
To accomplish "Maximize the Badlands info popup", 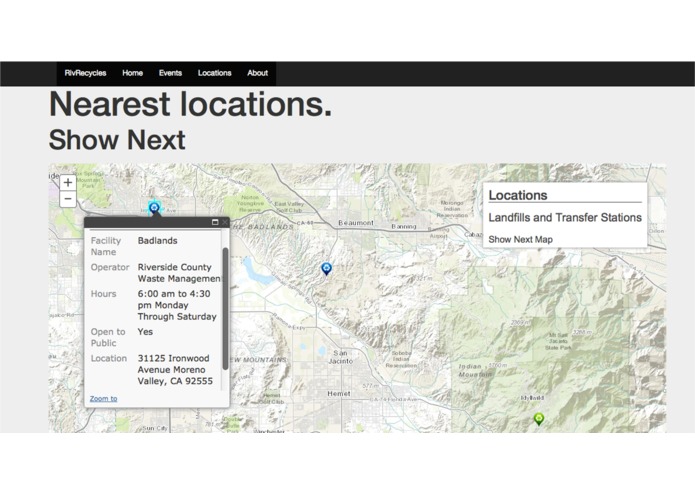I will point(215,222).
